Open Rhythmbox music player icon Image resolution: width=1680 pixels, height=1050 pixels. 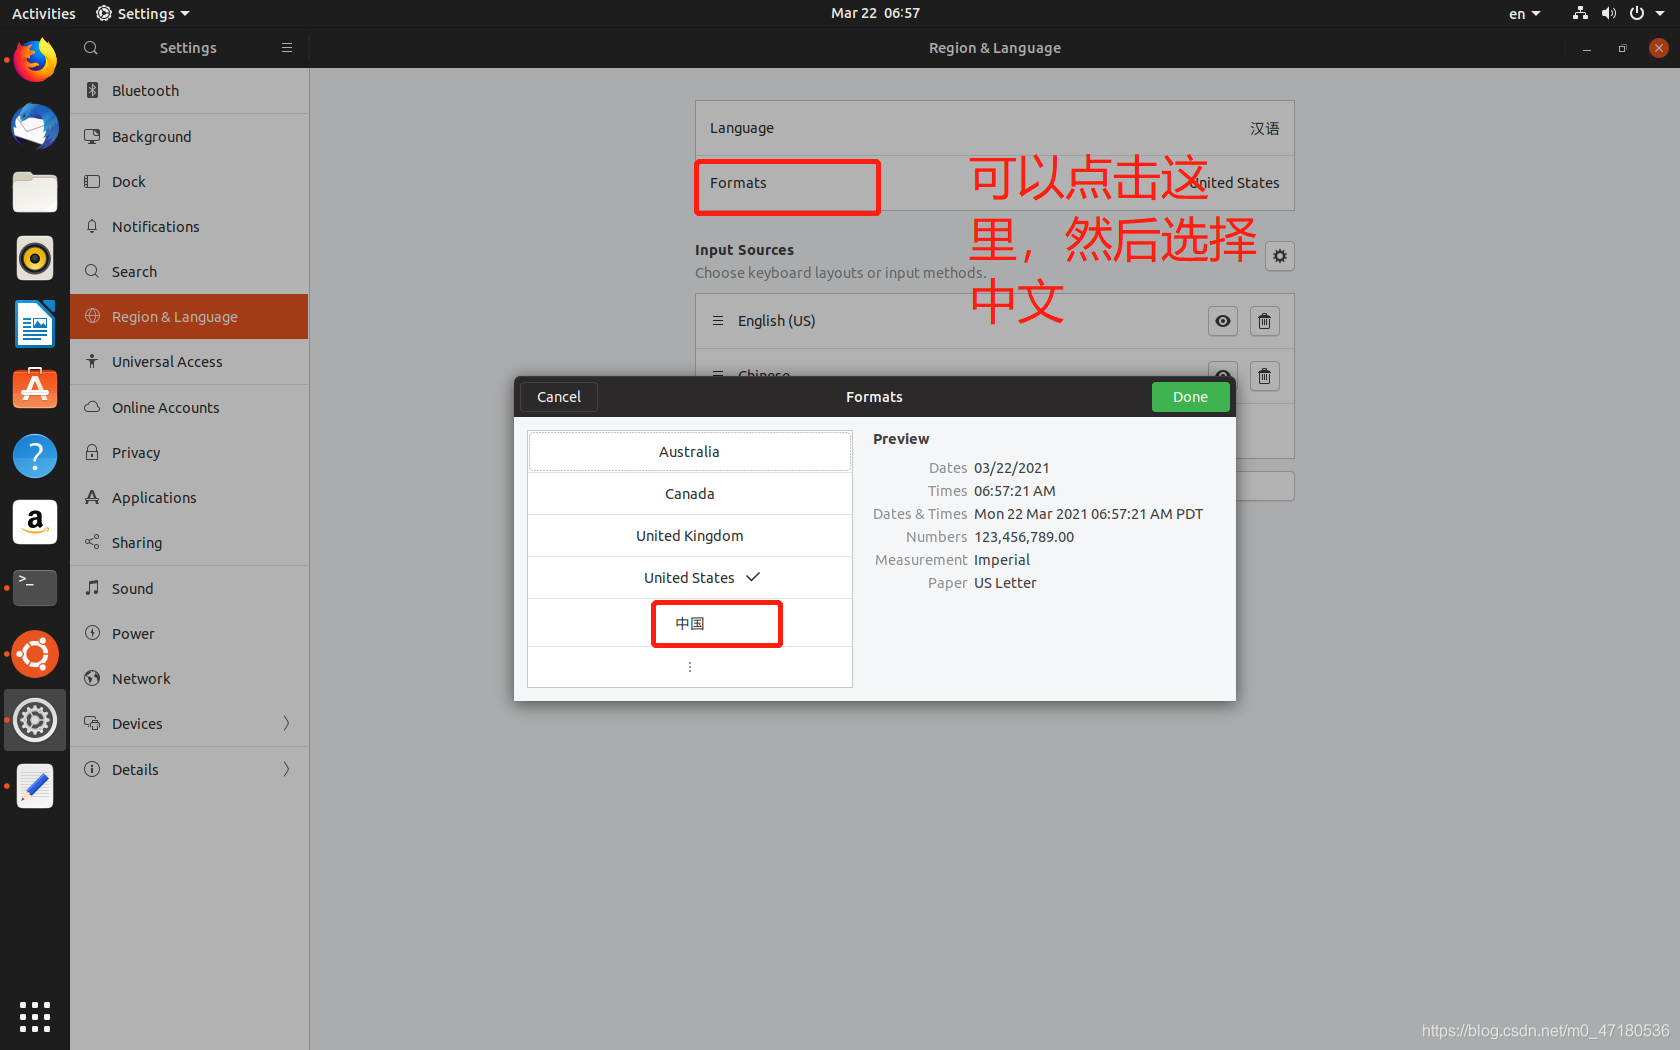coord(35,258)
